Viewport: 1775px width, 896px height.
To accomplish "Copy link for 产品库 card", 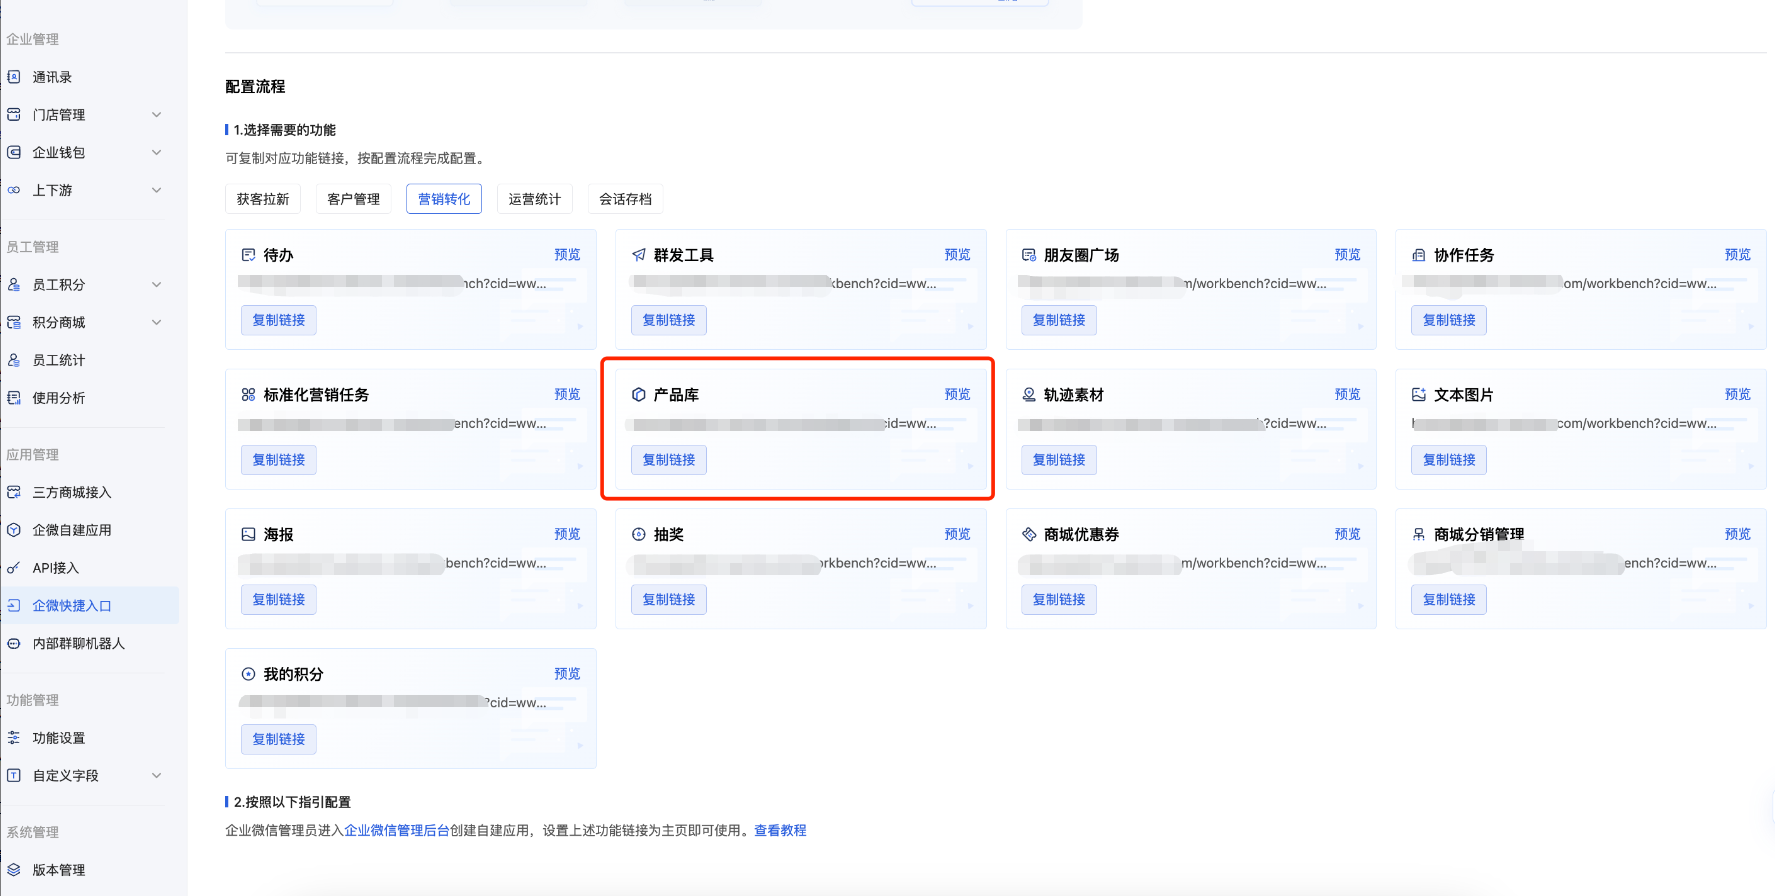I will pyautogui.click(x=669, y=460).
